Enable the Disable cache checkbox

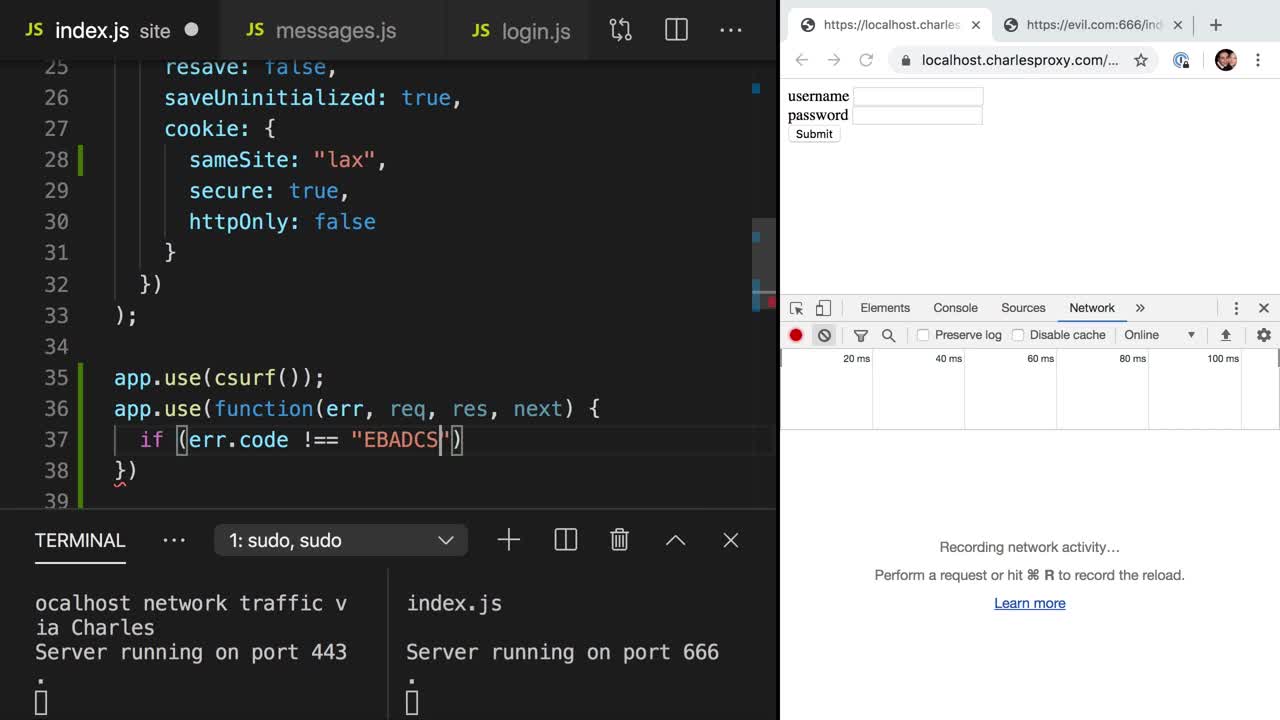pyautogui.click(x=1018, y=335)
